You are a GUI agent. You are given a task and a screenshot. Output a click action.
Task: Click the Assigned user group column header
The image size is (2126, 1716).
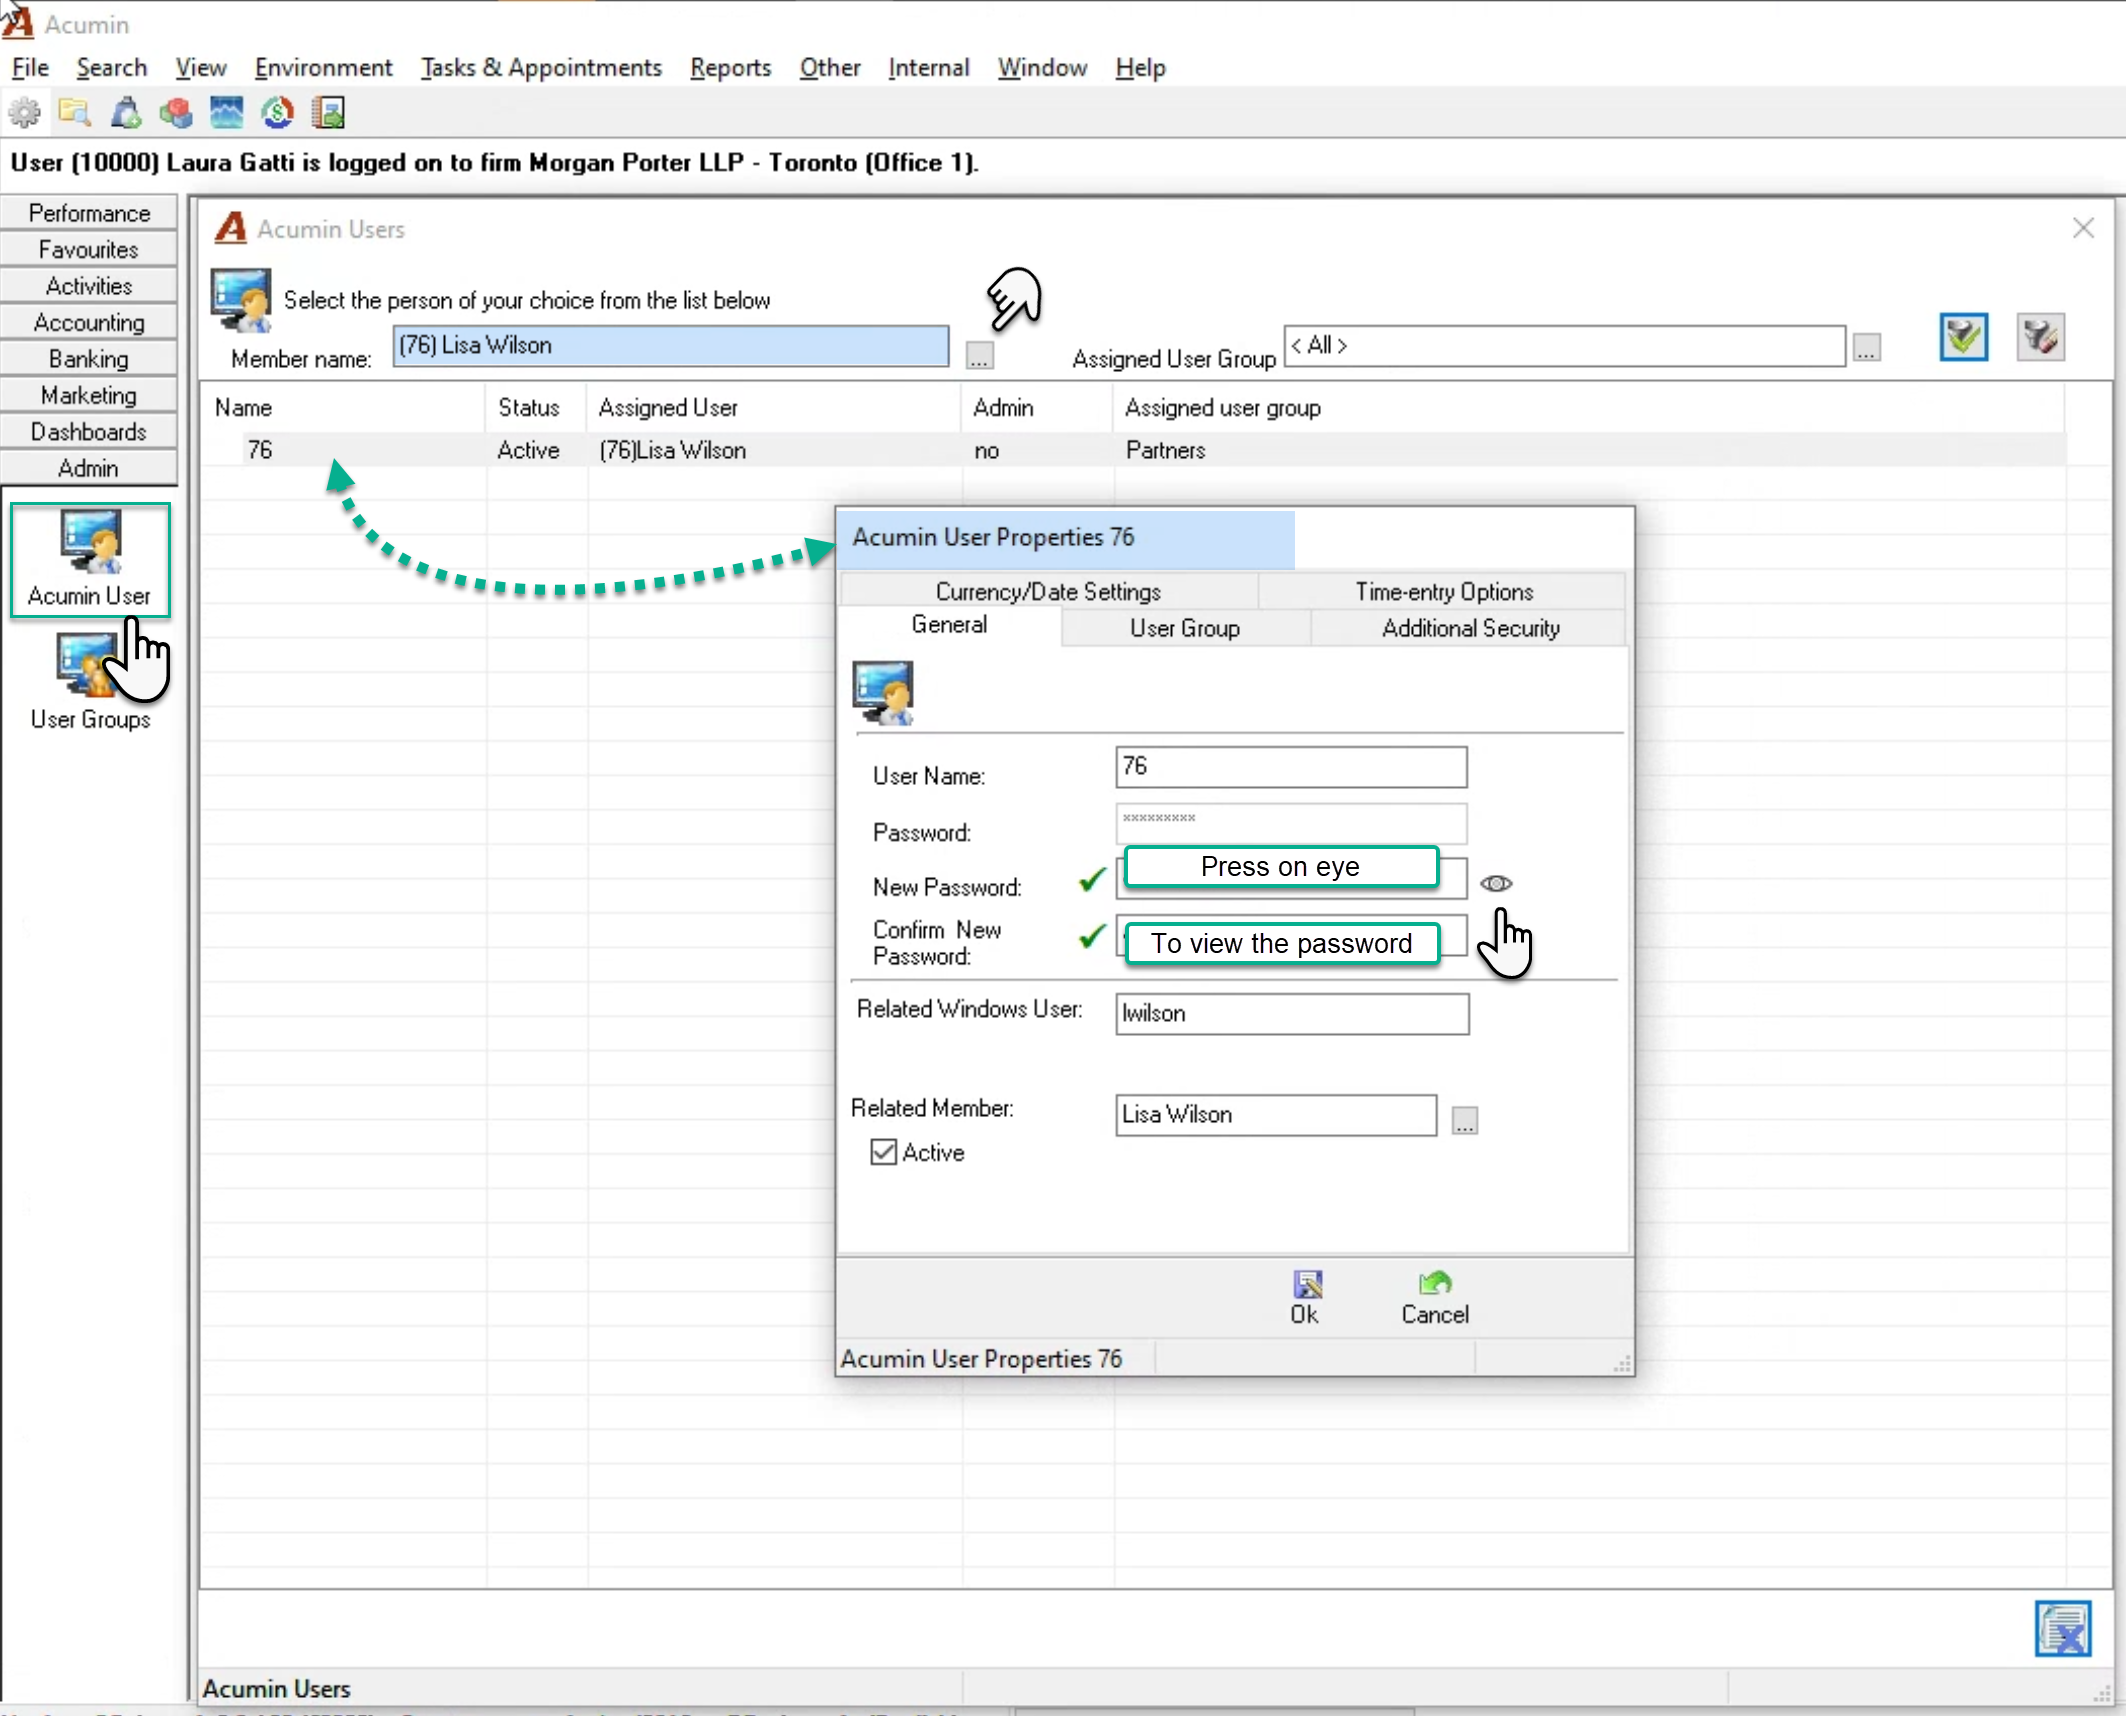1587,408
